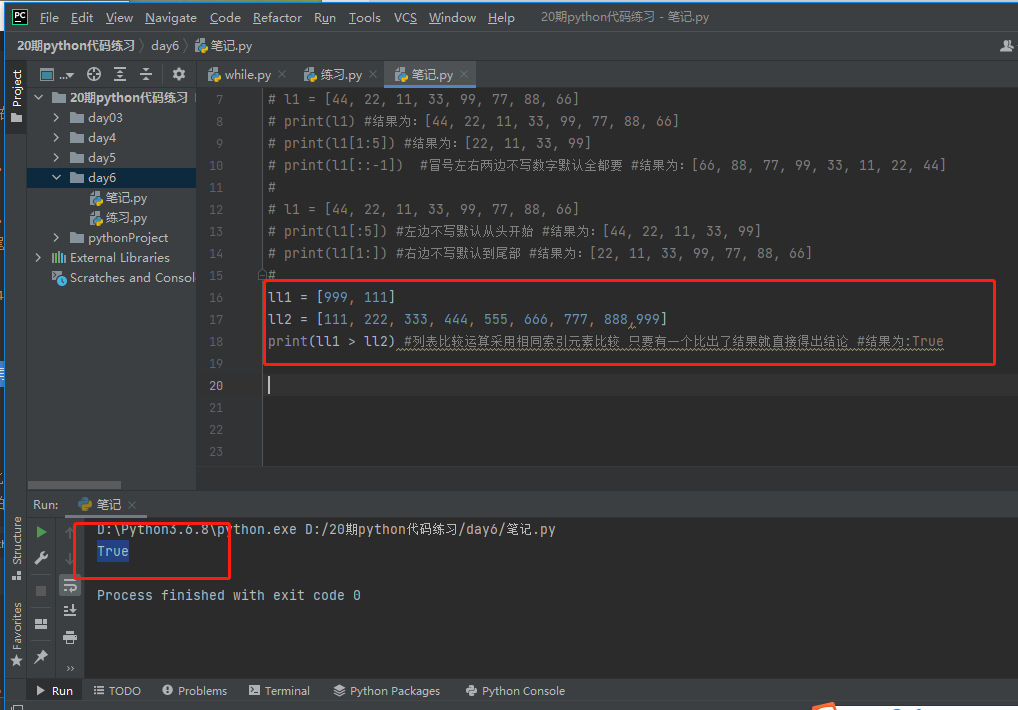The image size is (1018, 710).
Task: Open the Refactor menu
Action: [x=277, y=18]
